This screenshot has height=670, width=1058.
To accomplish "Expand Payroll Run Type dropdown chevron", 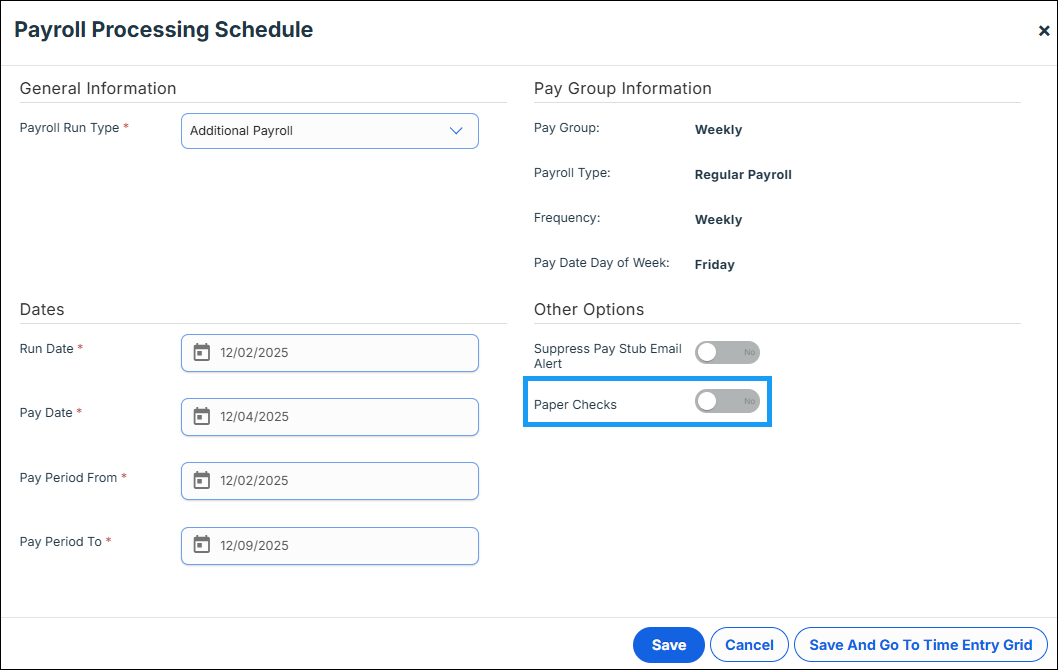I will pos(456,131).
